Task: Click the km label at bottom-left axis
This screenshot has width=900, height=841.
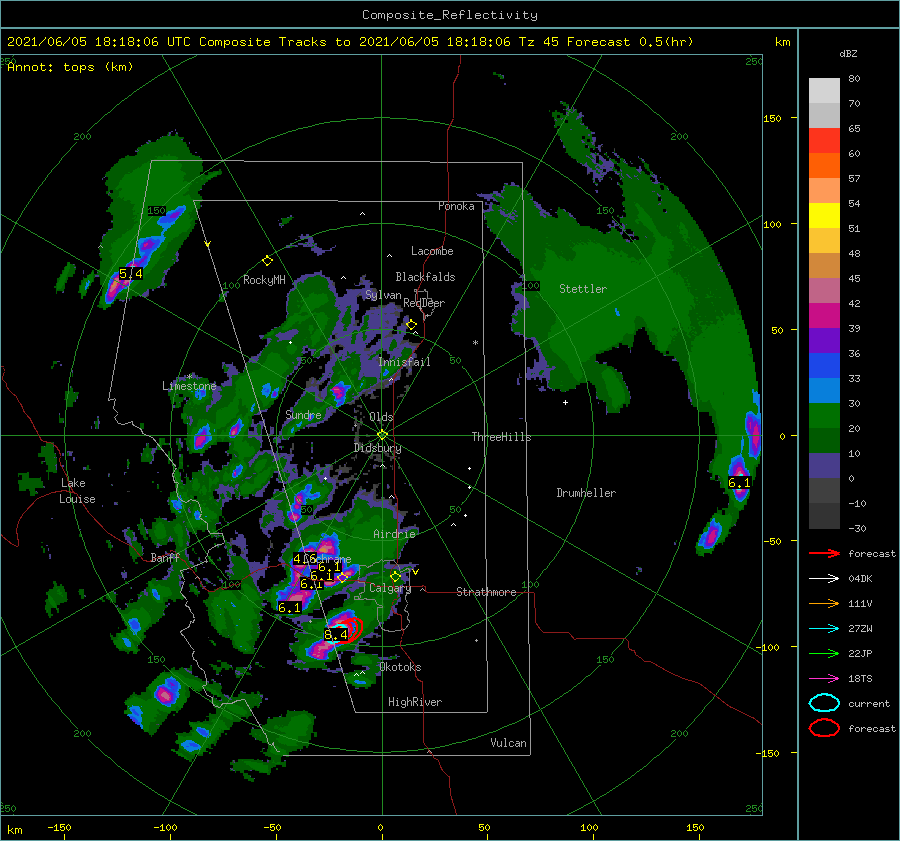Action: (15, 830)
